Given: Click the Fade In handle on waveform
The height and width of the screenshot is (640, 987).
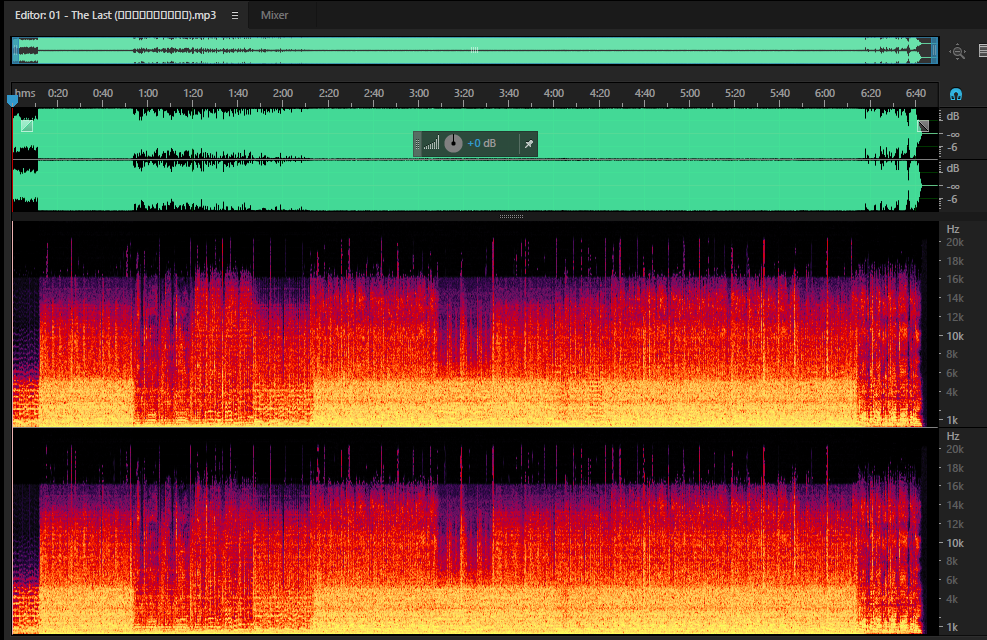Looking at the screenshot, I should click(x=26, y=126).
